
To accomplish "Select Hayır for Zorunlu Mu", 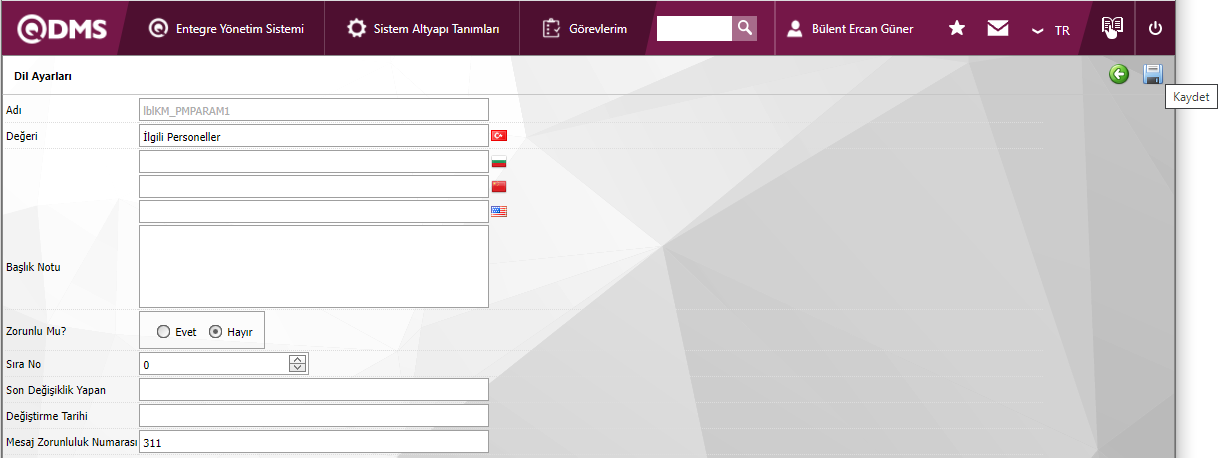I will pos(215,332).
